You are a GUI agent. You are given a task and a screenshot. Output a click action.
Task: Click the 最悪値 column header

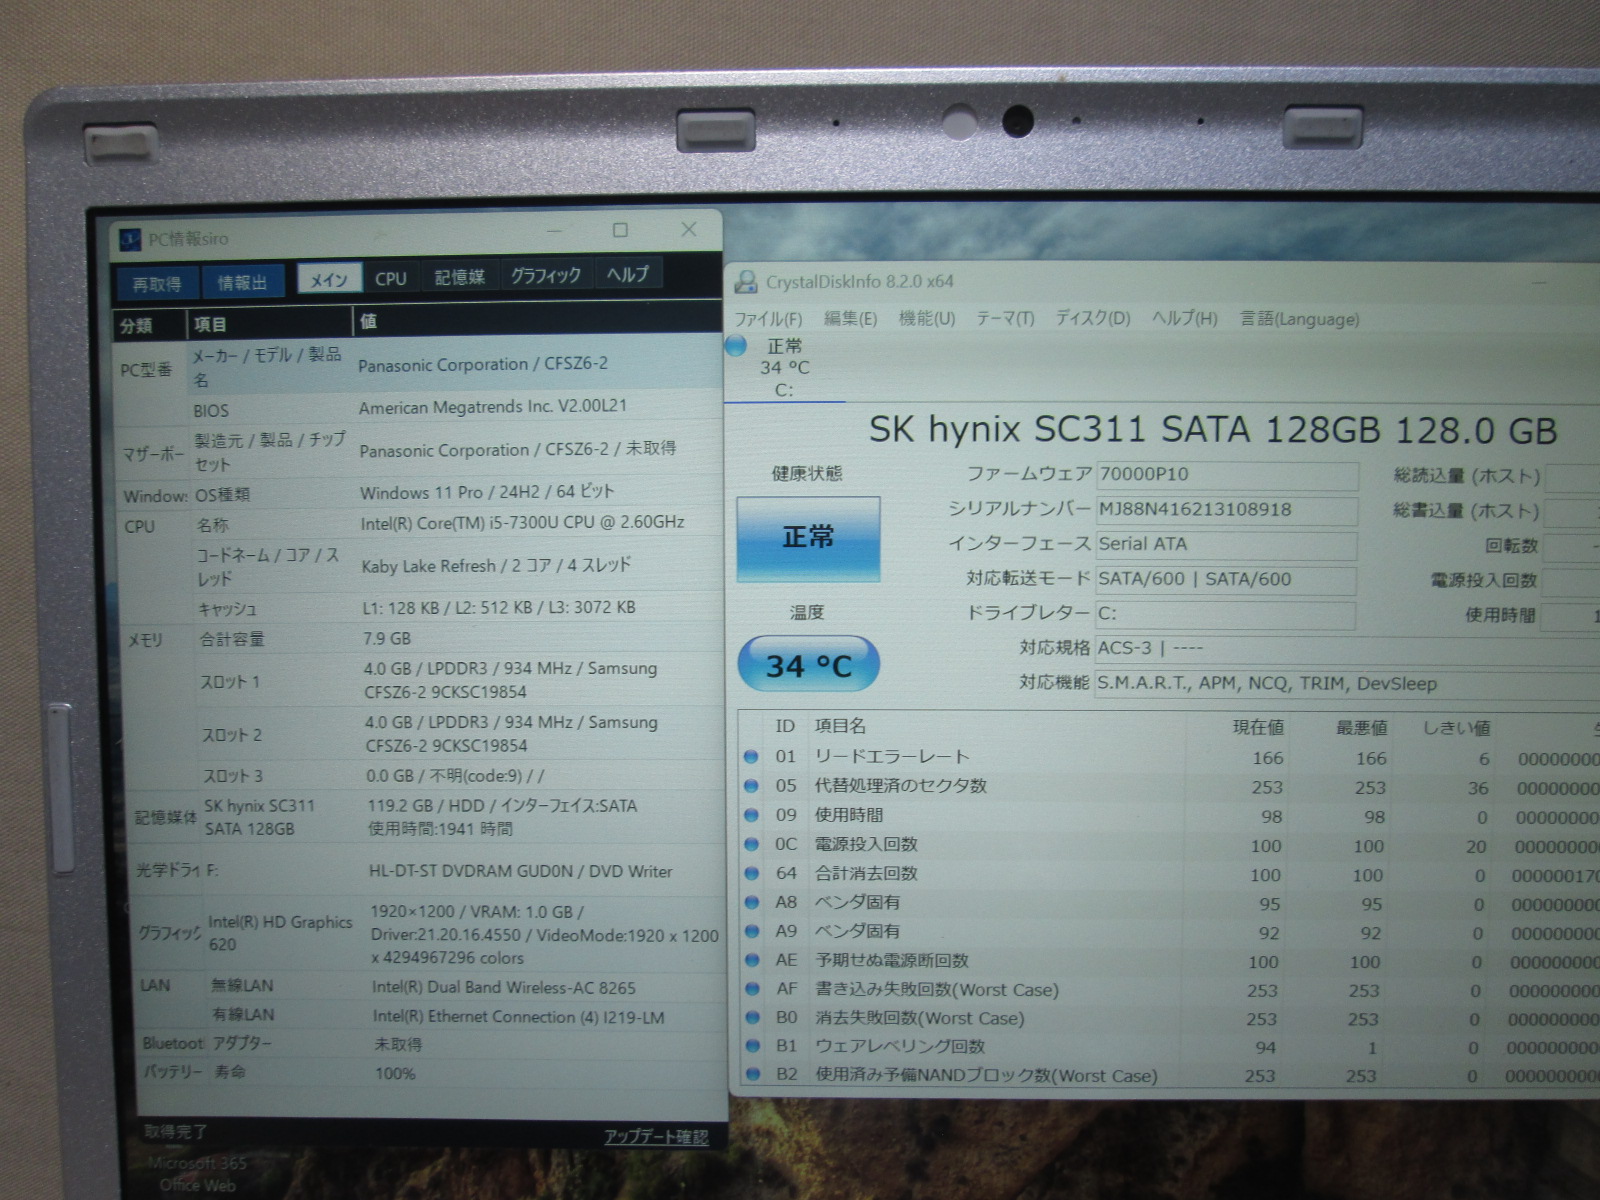point(1361,728)
